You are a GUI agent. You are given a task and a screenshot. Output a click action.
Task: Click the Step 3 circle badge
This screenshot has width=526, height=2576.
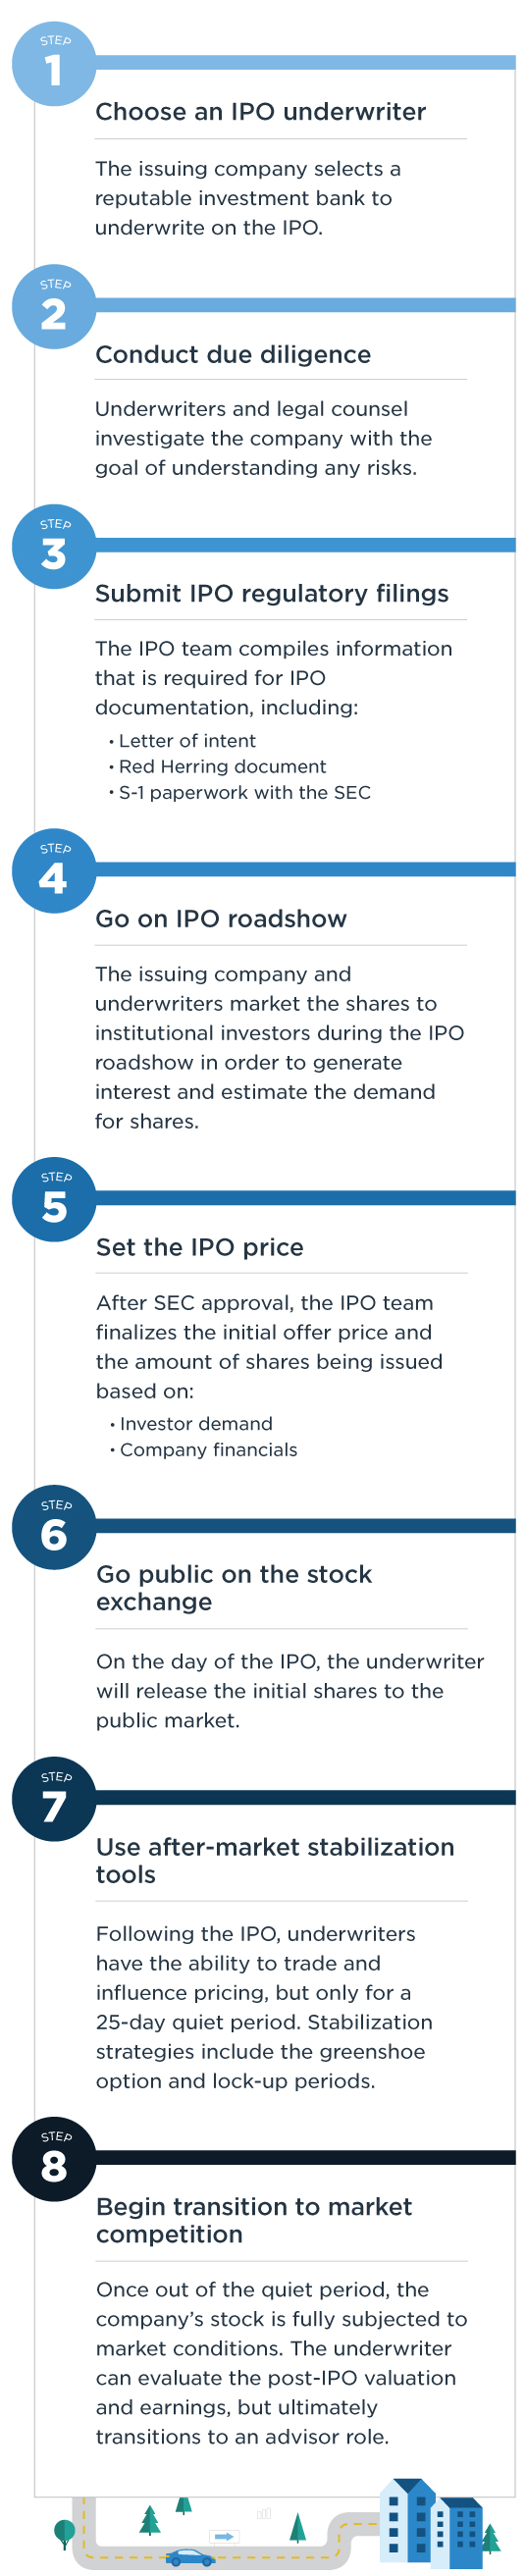pos(54,547)
